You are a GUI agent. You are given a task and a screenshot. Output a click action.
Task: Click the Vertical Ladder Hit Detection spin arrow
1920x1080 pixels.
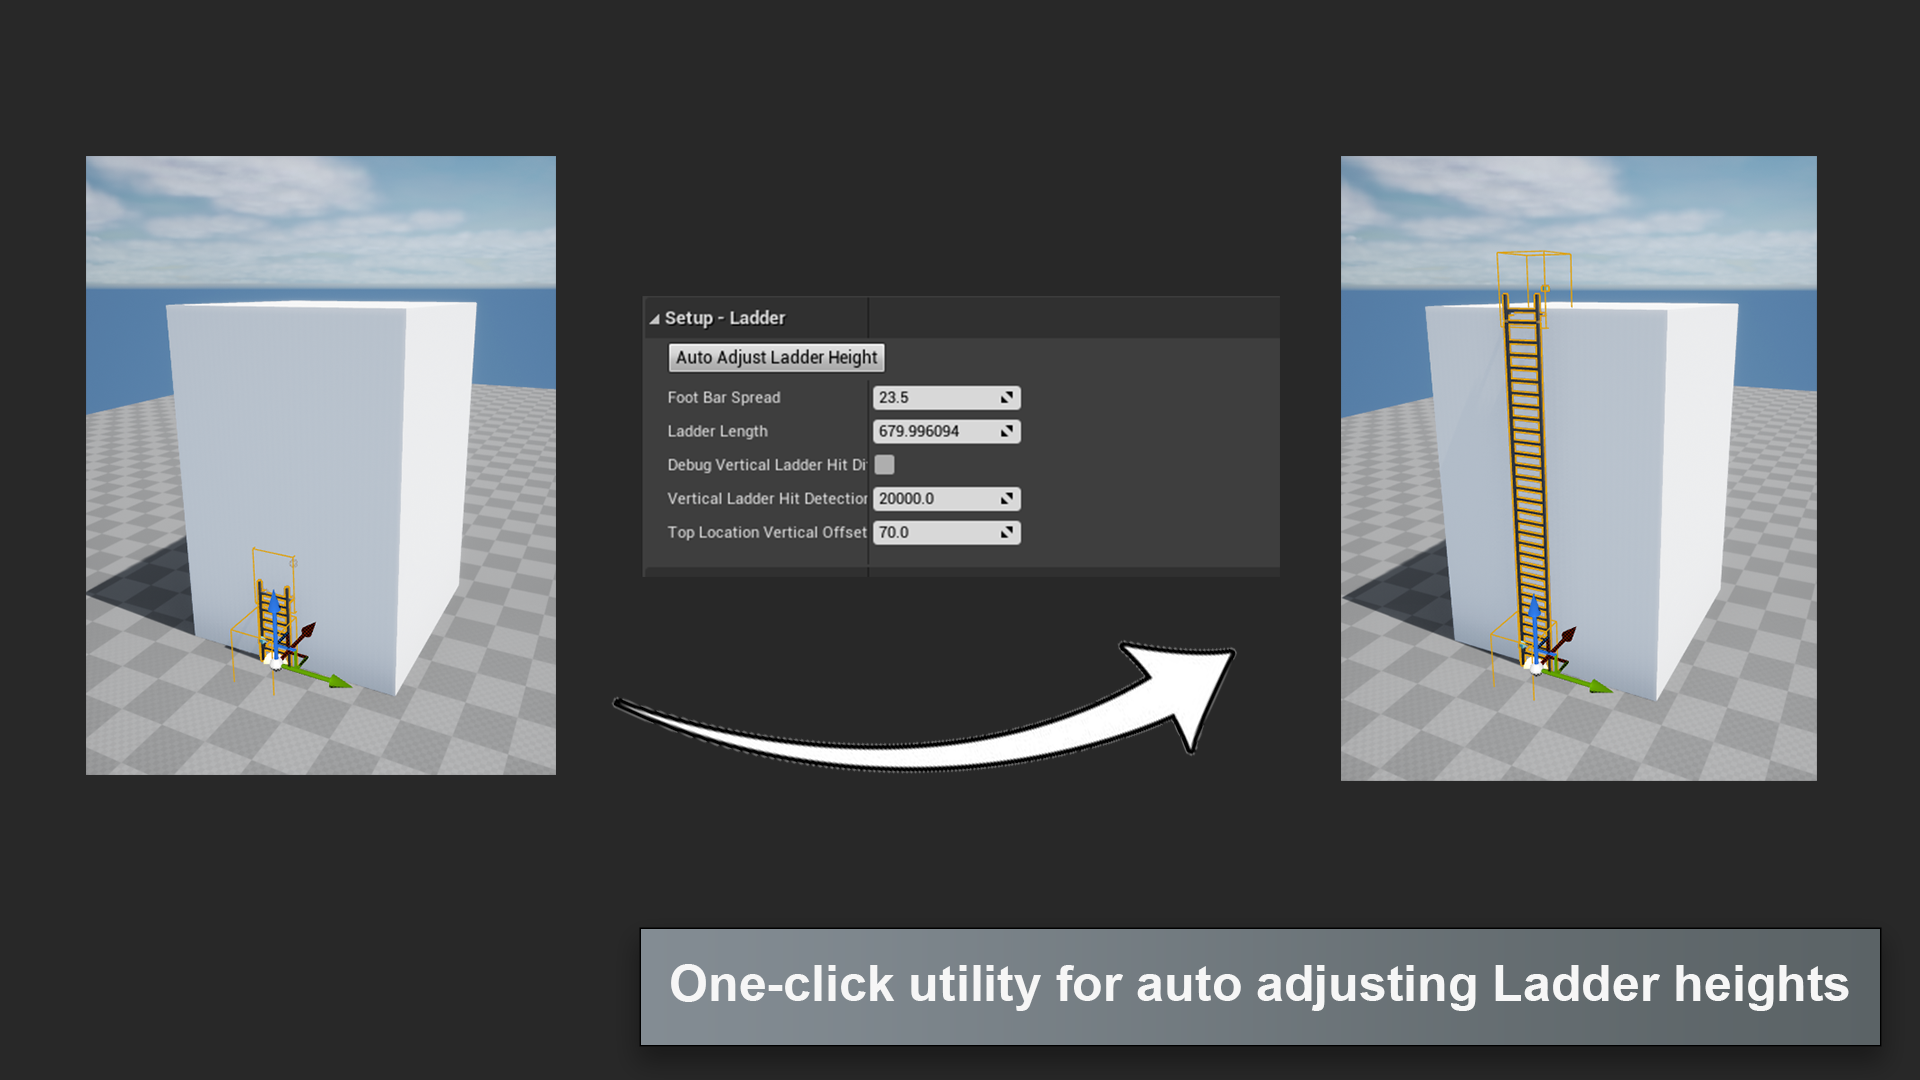[1007, 499]
